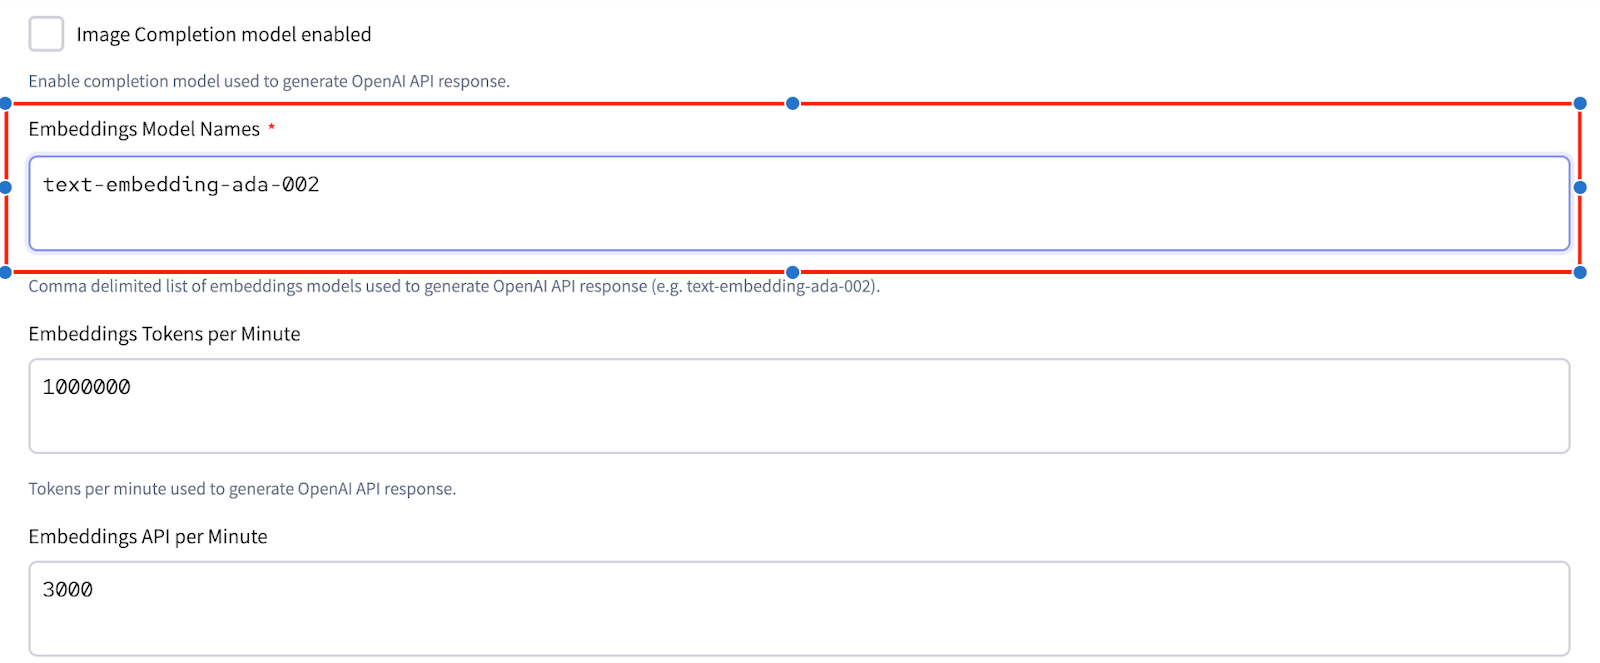The height and width of the screenshot is (663, 1600).
Task: Click the bottom-left selection handle
Action: (5, 272)
